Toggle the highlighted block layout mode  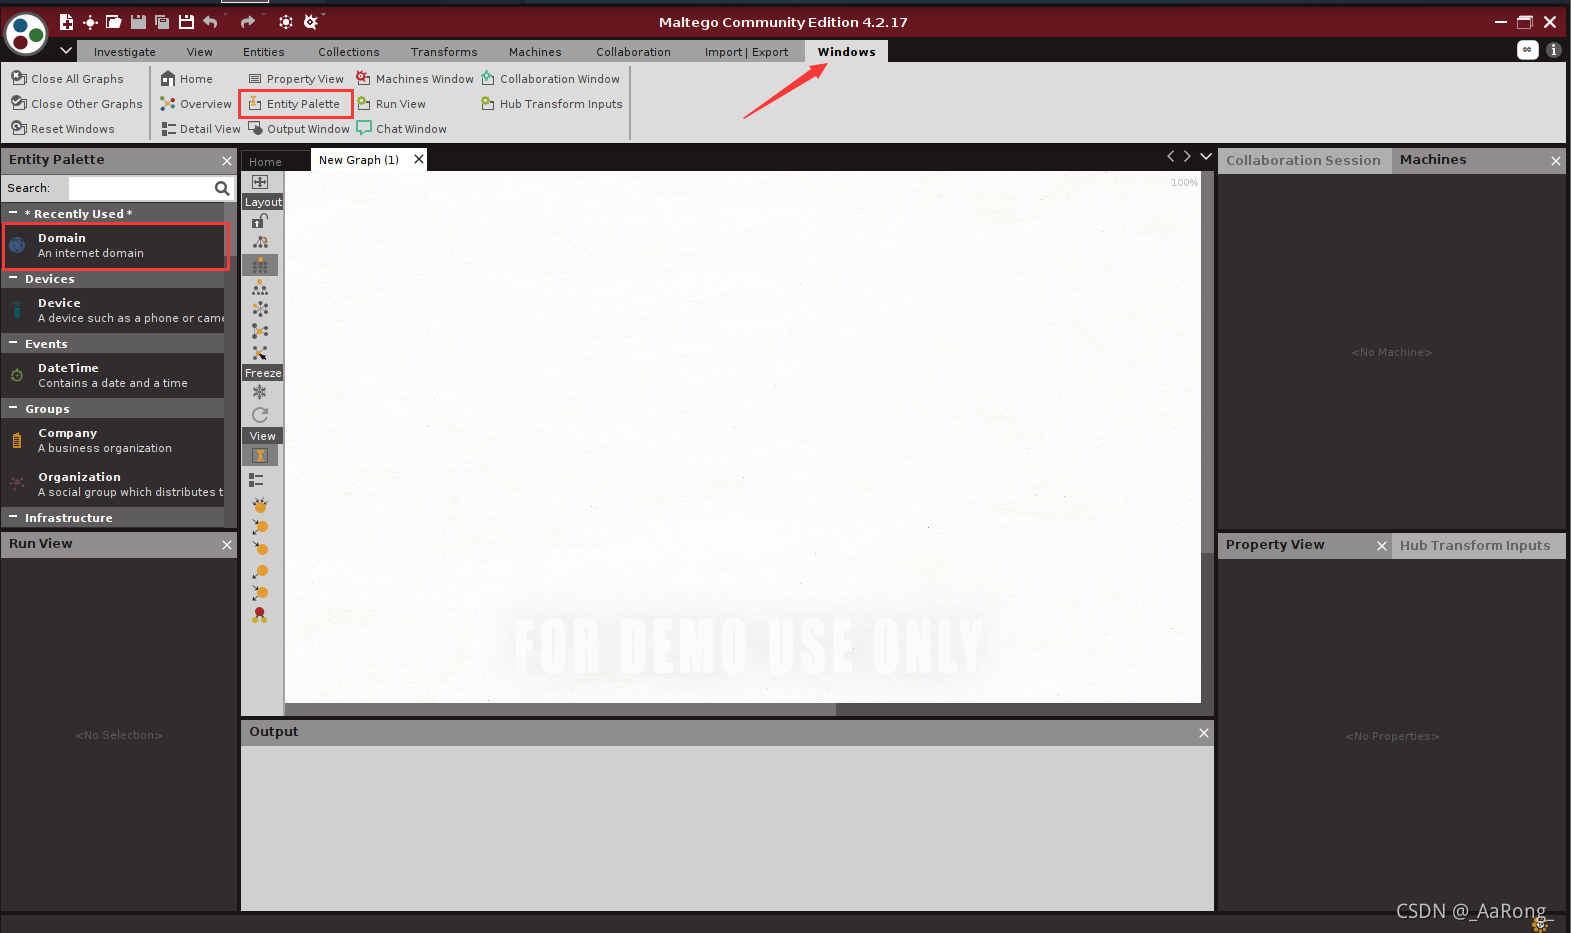(x=260, y=265)
